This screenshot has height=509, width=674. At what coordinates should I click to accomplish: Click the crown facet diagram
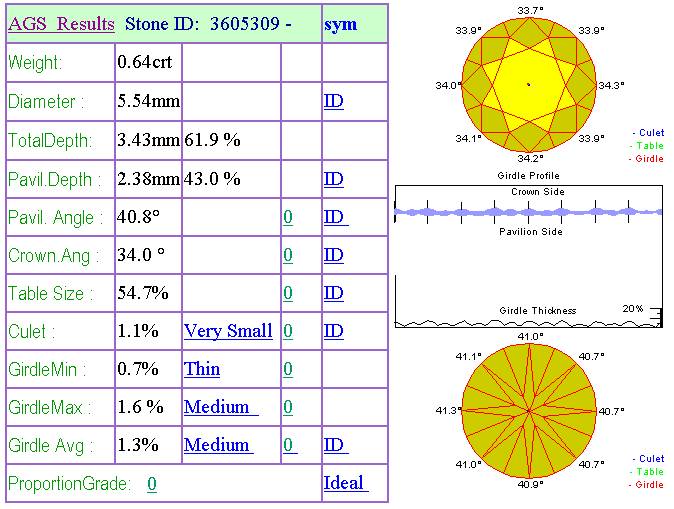529,85
